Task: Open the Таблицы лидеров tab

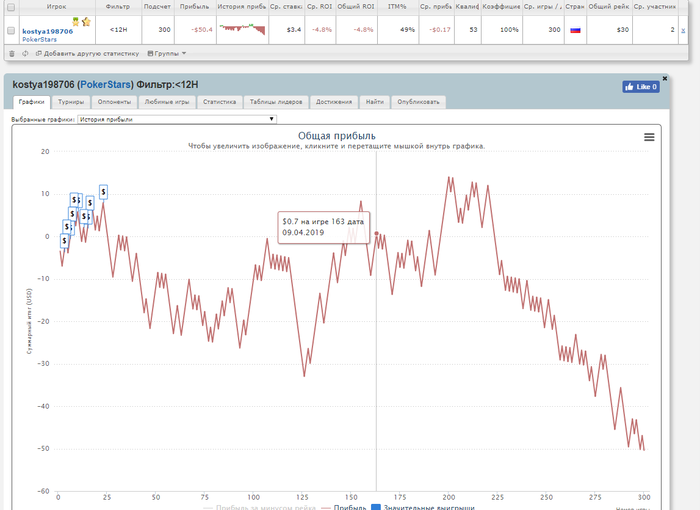Action: [x=276, y=102]
